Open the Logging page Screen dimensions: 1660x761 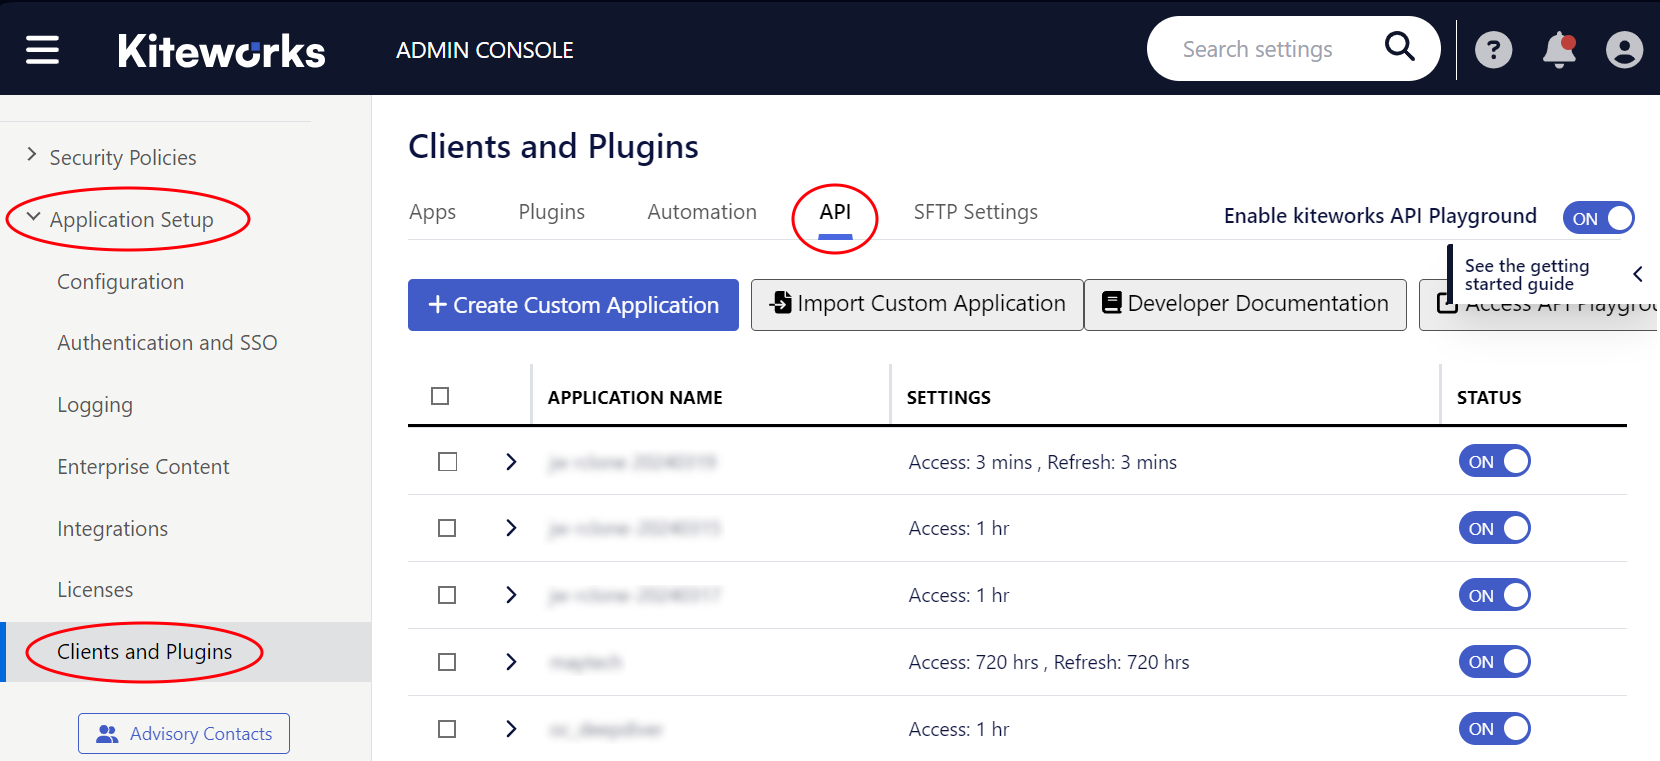[95, 405]
